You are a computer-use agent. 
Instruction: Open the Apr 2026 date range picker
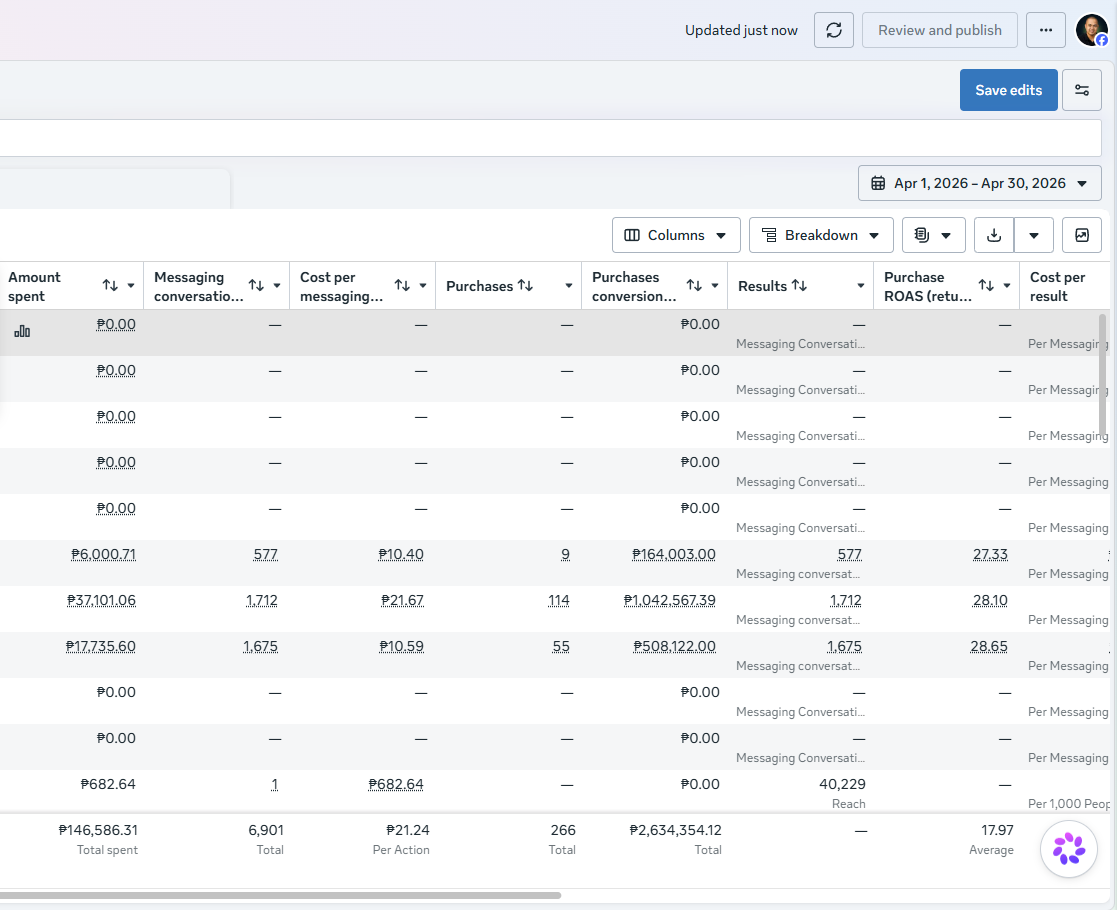[x=980, y=183]
